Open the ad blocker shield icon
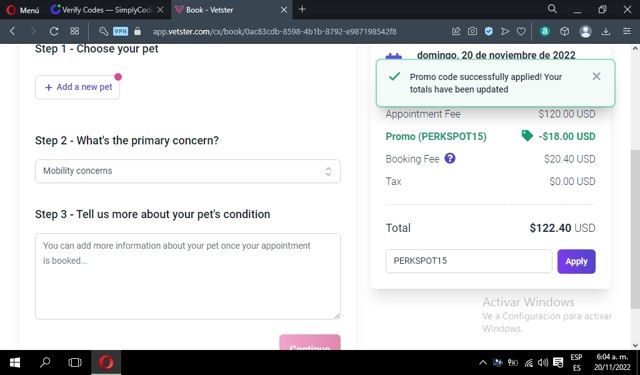The width and height of the screenshot is (640, 375). click(489, 31)
